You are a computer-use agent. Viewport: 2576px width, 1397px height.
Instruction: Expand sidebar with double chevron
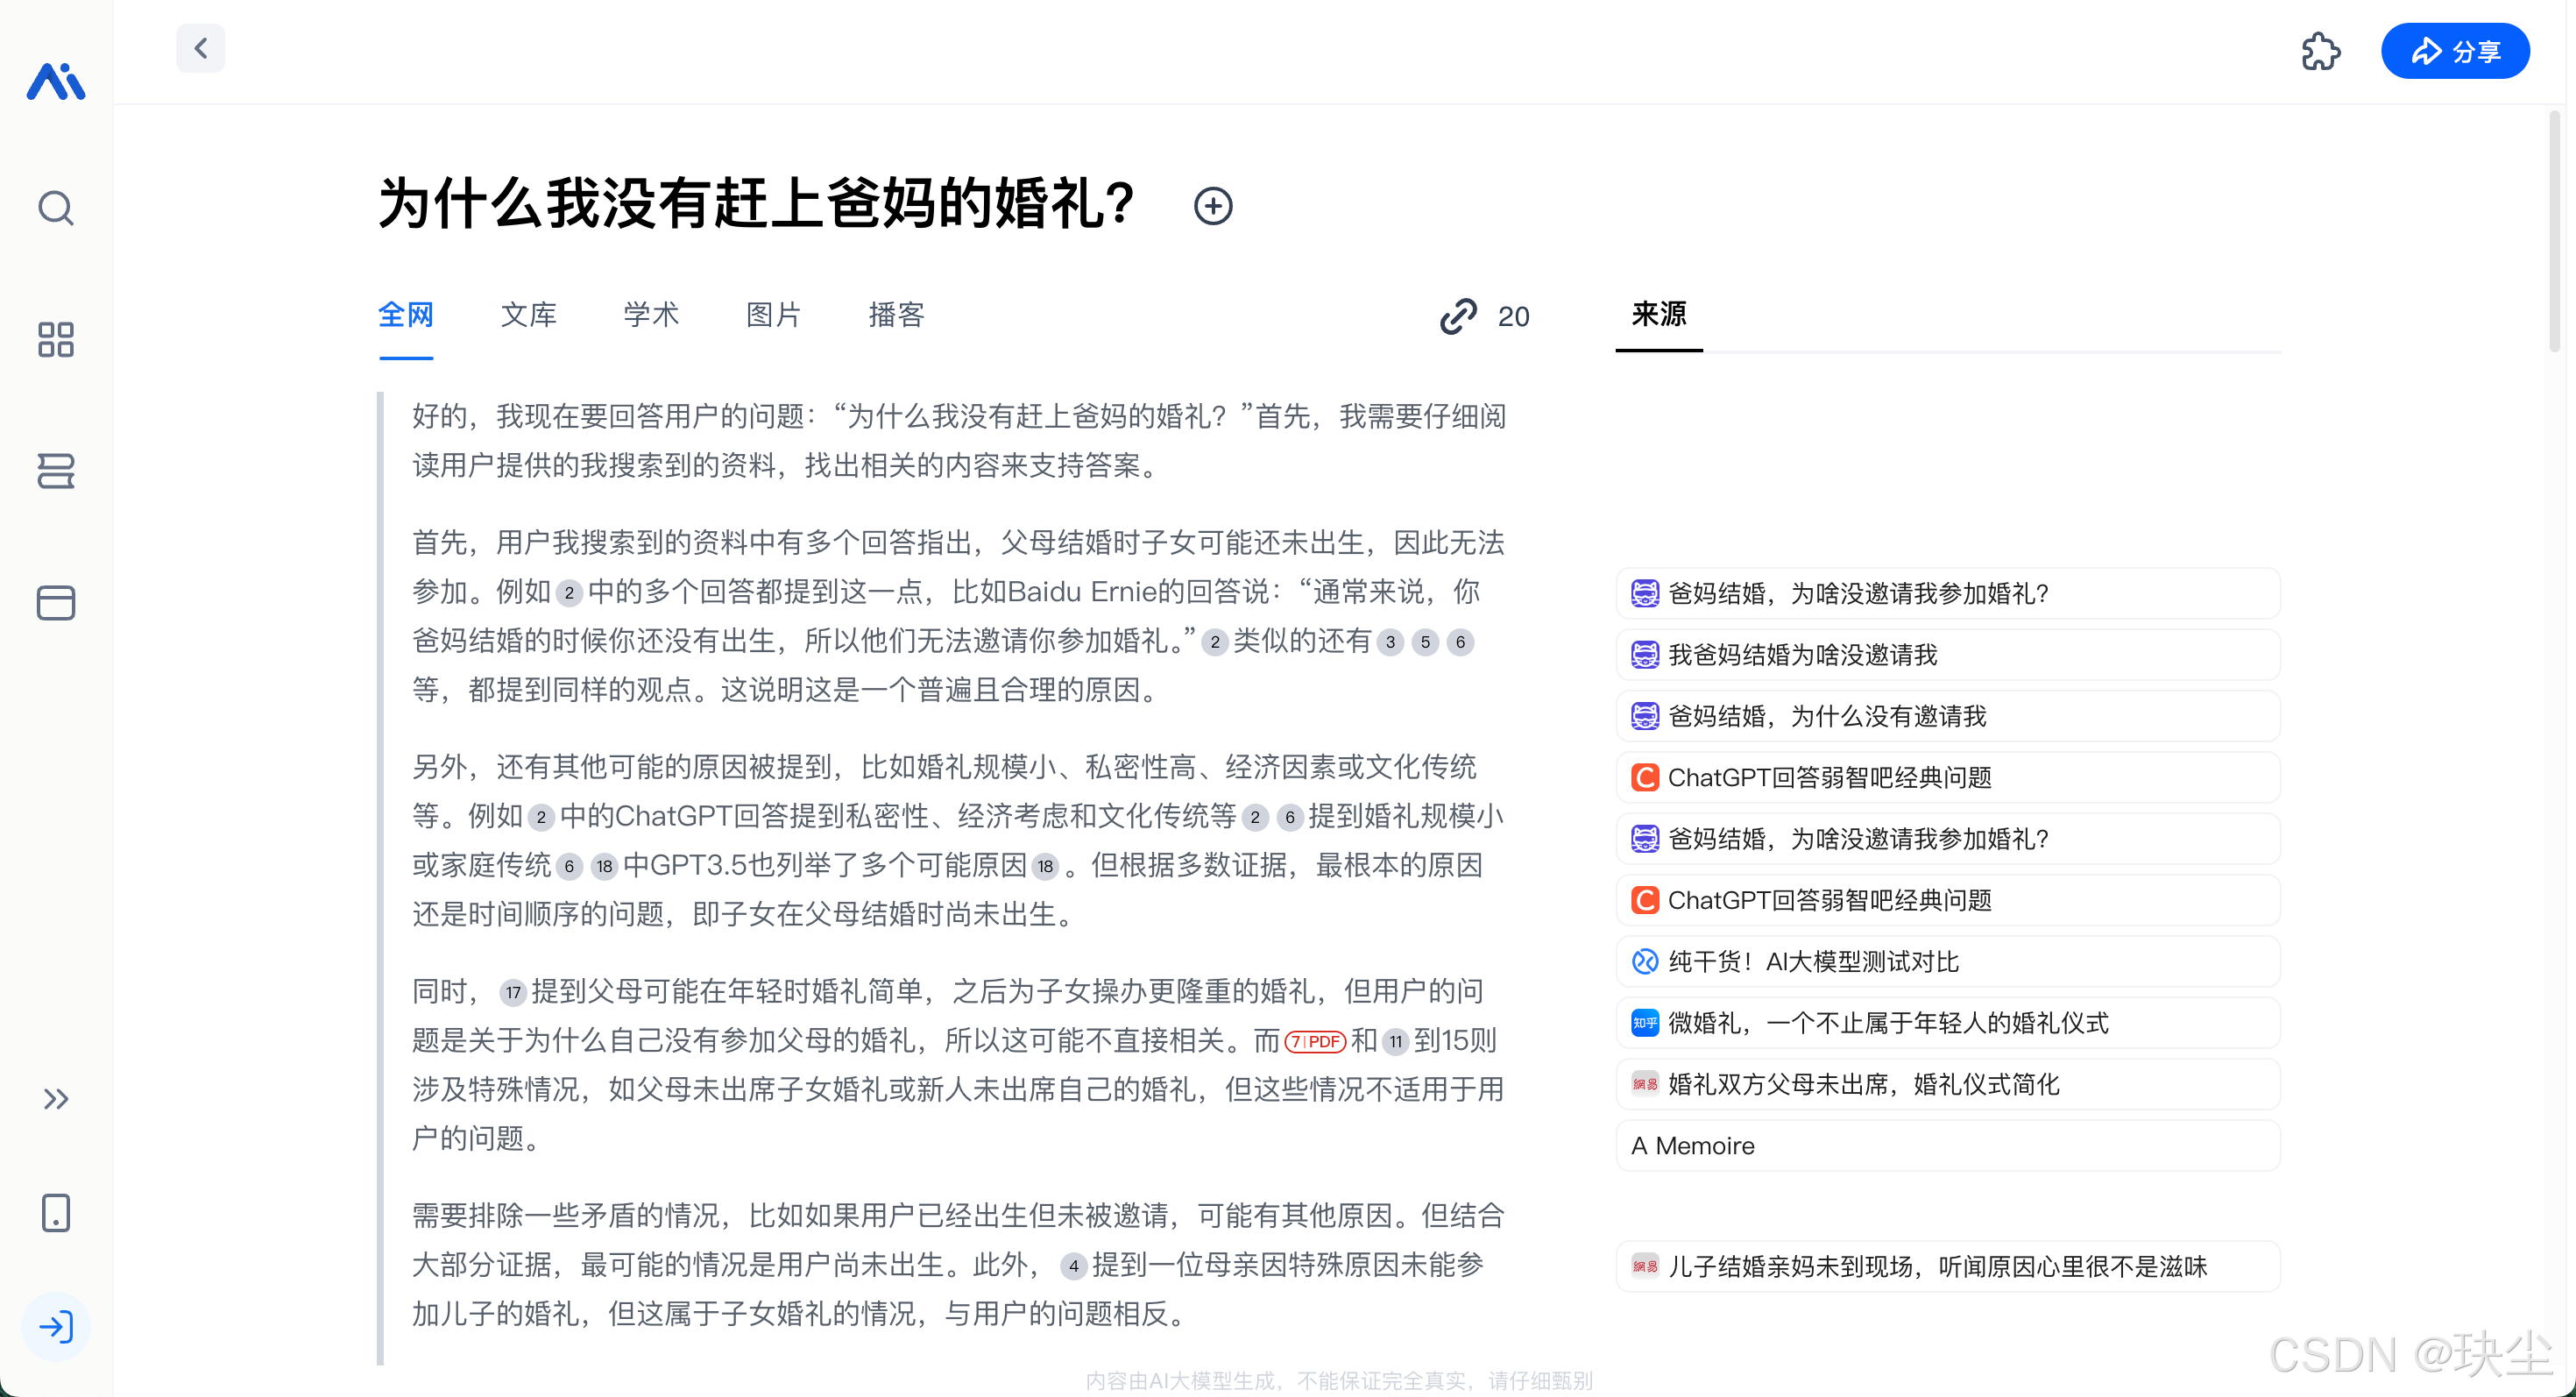pos(56,1099)
